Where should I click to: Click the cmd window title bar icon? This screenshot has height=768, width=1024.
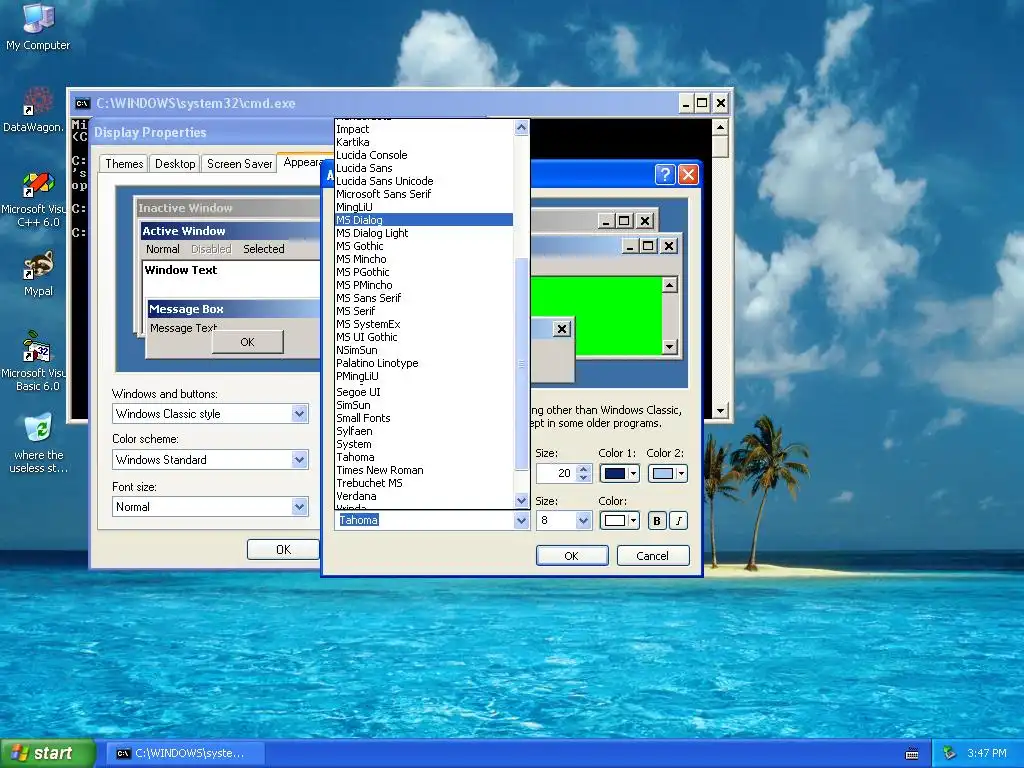[82, 103]
